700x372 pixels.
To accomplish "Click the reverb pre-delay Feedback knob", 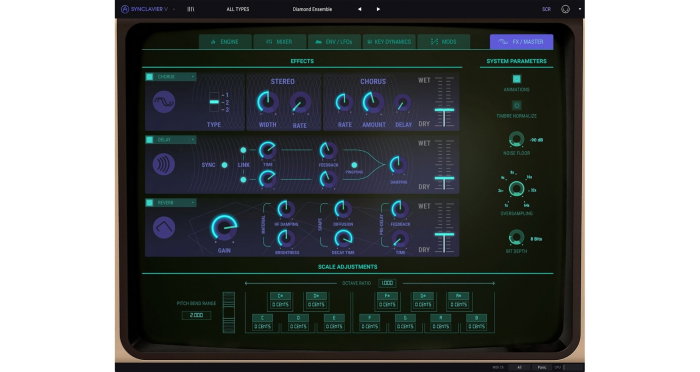I will [x=400, y=209].
